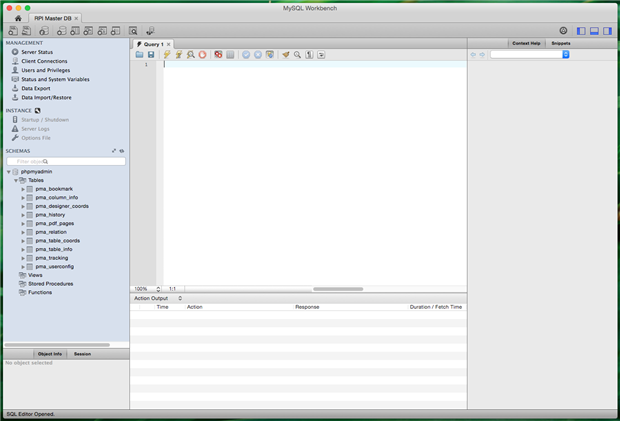Adjust the 100% zoom stepper
This screenshot has height=421, width=620.
coord(158,289)
